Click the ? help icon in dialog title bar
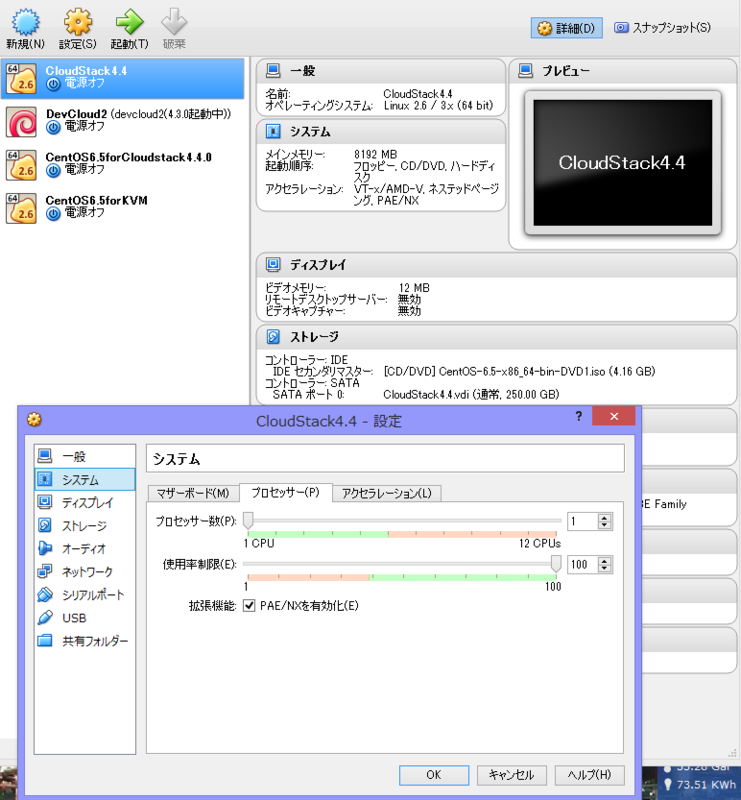 coord(578,416)
